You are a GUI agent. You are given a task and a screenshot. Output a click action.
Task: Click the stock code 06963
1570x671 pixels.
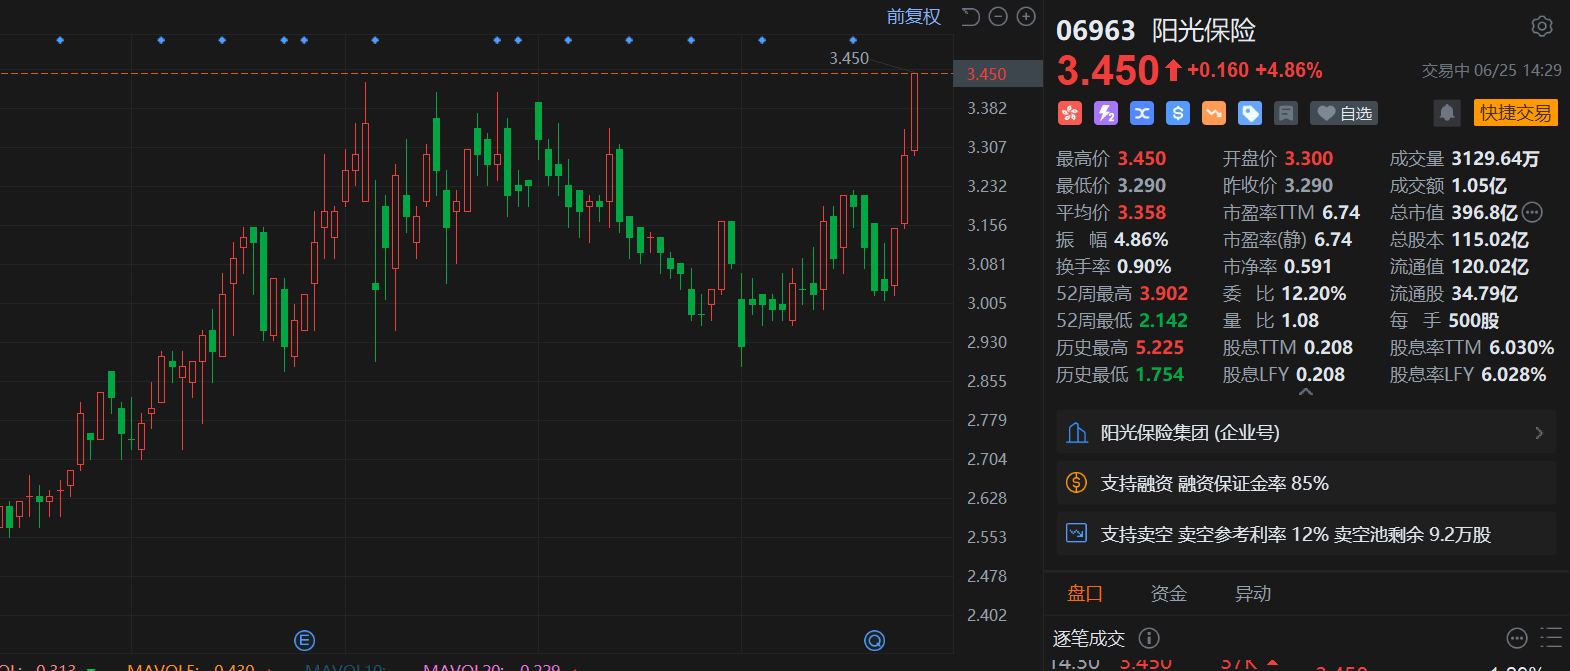(x=1096, y=31)
